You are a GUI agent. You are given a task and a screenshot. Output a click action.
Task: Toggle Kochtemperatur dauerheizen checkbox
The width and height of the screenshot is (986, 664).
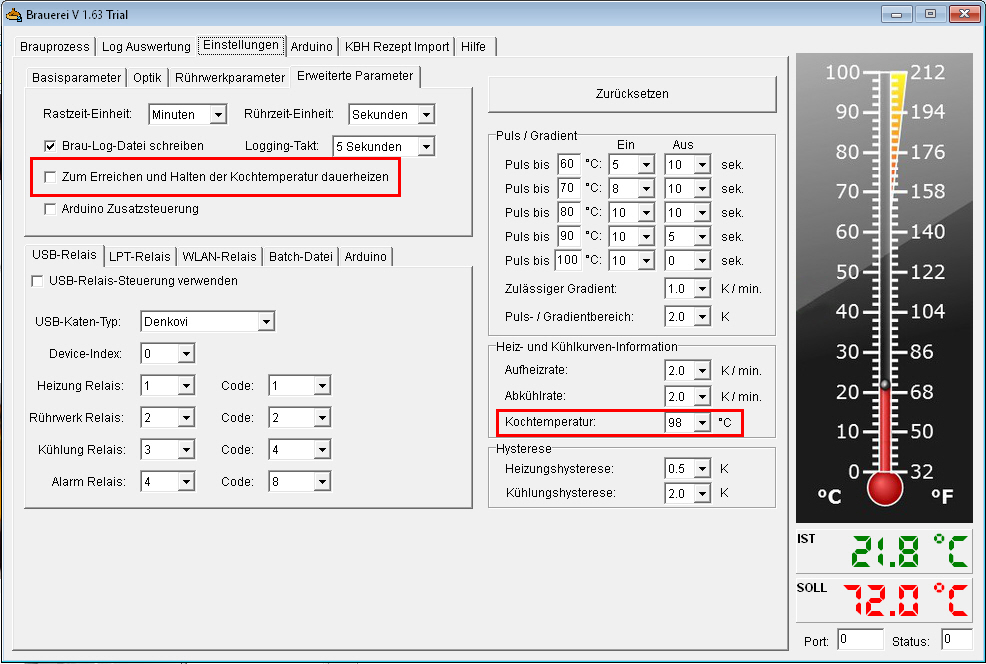pos(50,177)
